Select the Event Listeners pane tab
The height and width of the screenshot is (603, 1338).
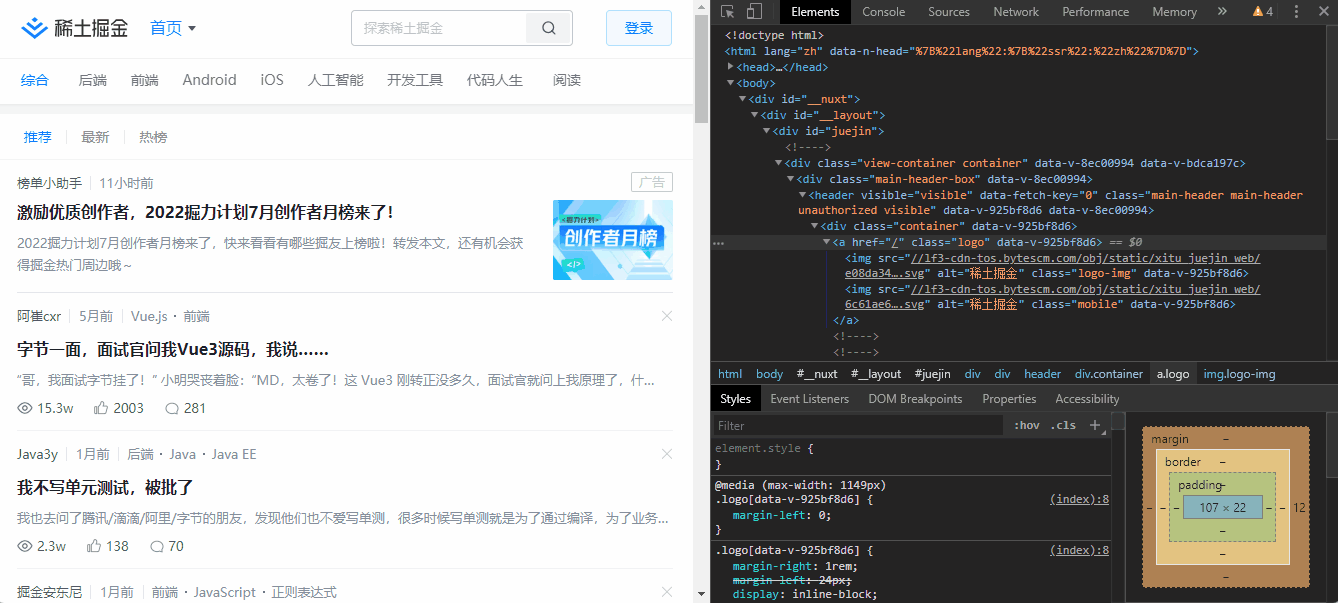pyautogui.click(x=809, y=399)
